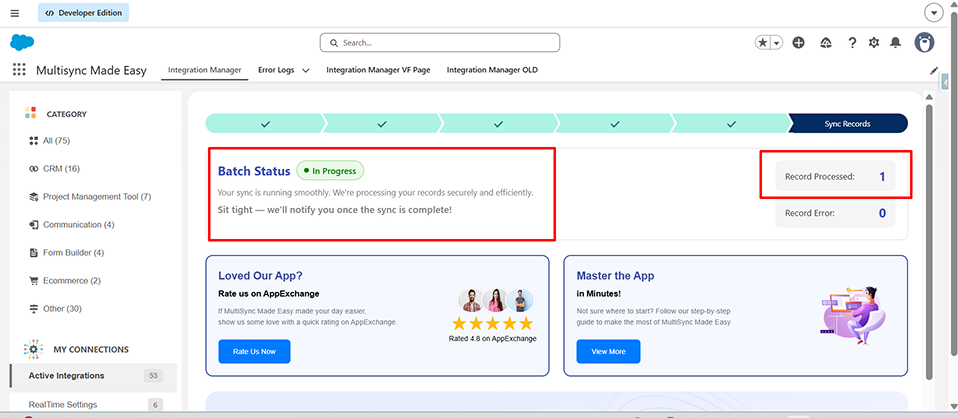This screenshot has height=418, width=958.
Task: Select the Ecommerce (2) category
Action: pos(71,280)
